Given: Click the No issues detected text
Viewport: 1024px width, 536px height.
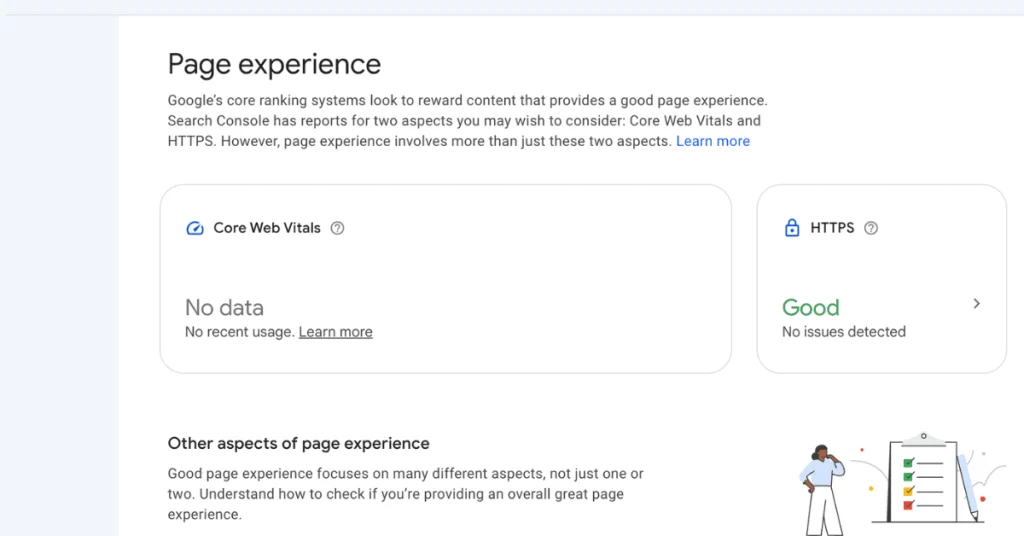Looking at the screenshot, I should [x=844, y=332].
